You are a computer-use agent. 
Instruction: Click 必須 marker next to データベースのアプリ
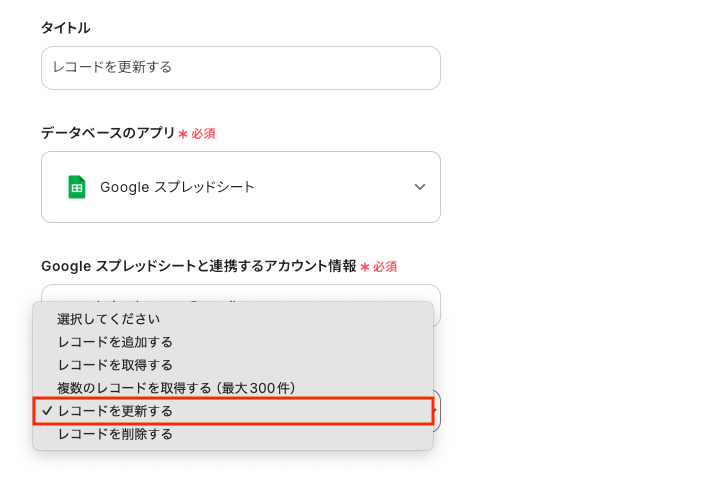tap(203, 133)
